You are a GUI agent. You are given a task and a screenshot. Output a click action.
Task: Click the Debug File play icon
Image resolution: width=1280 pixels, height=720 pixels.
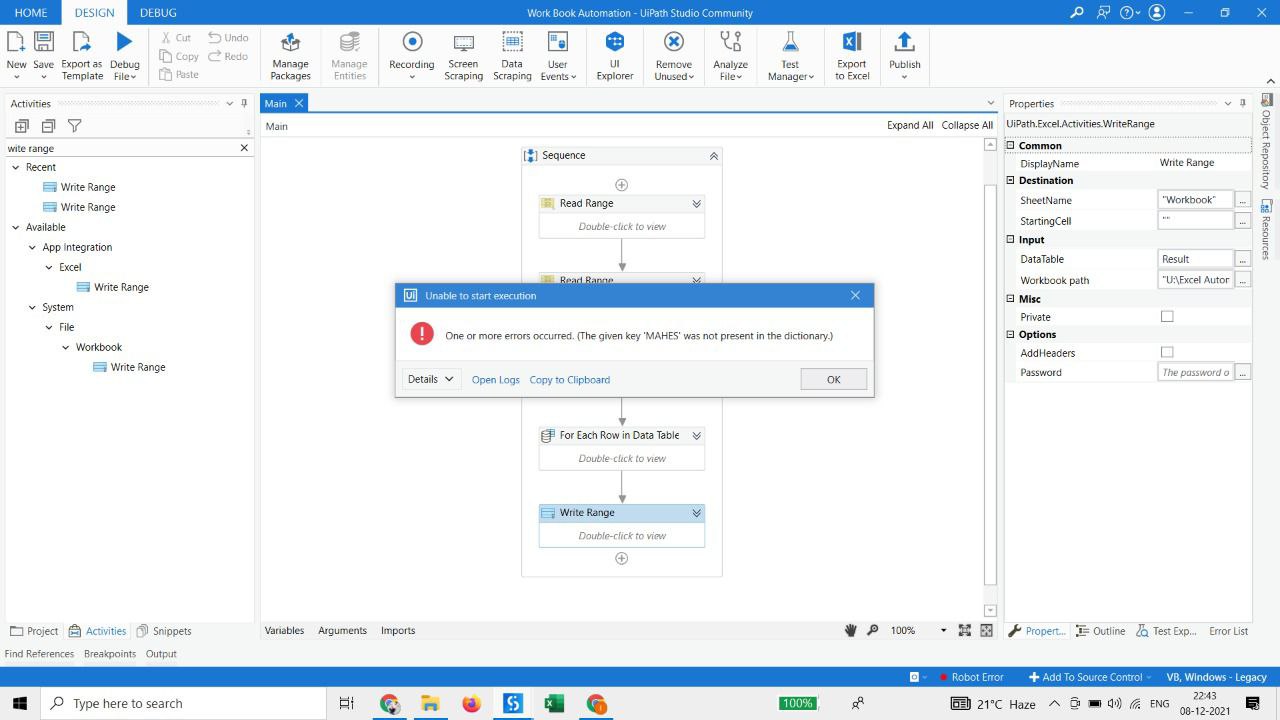(x=124, y=42)
